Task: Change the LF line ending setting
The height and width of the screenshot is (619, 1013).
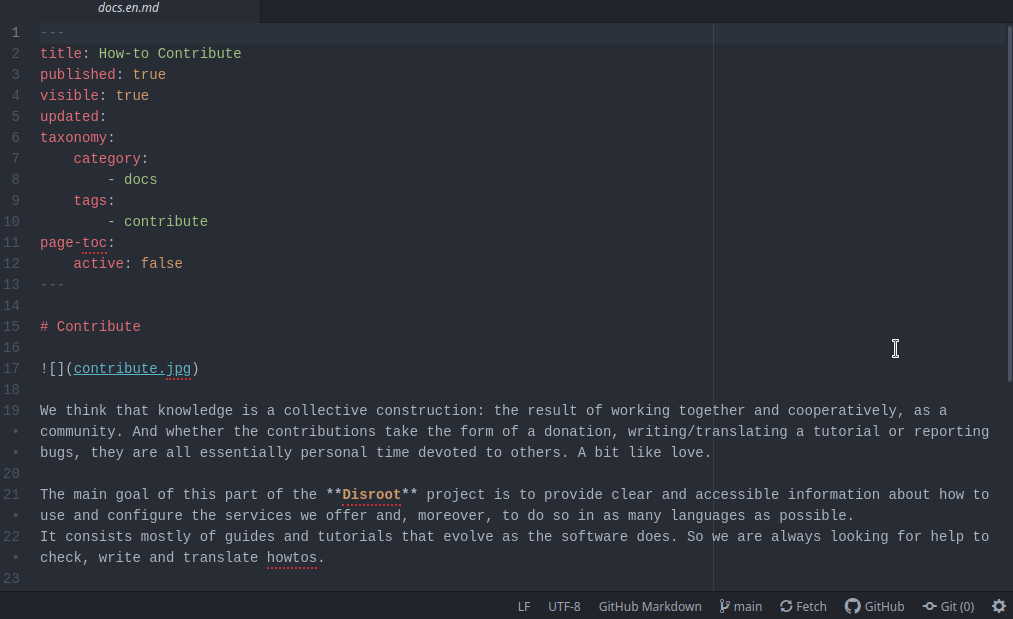Action: click(524, 606)
